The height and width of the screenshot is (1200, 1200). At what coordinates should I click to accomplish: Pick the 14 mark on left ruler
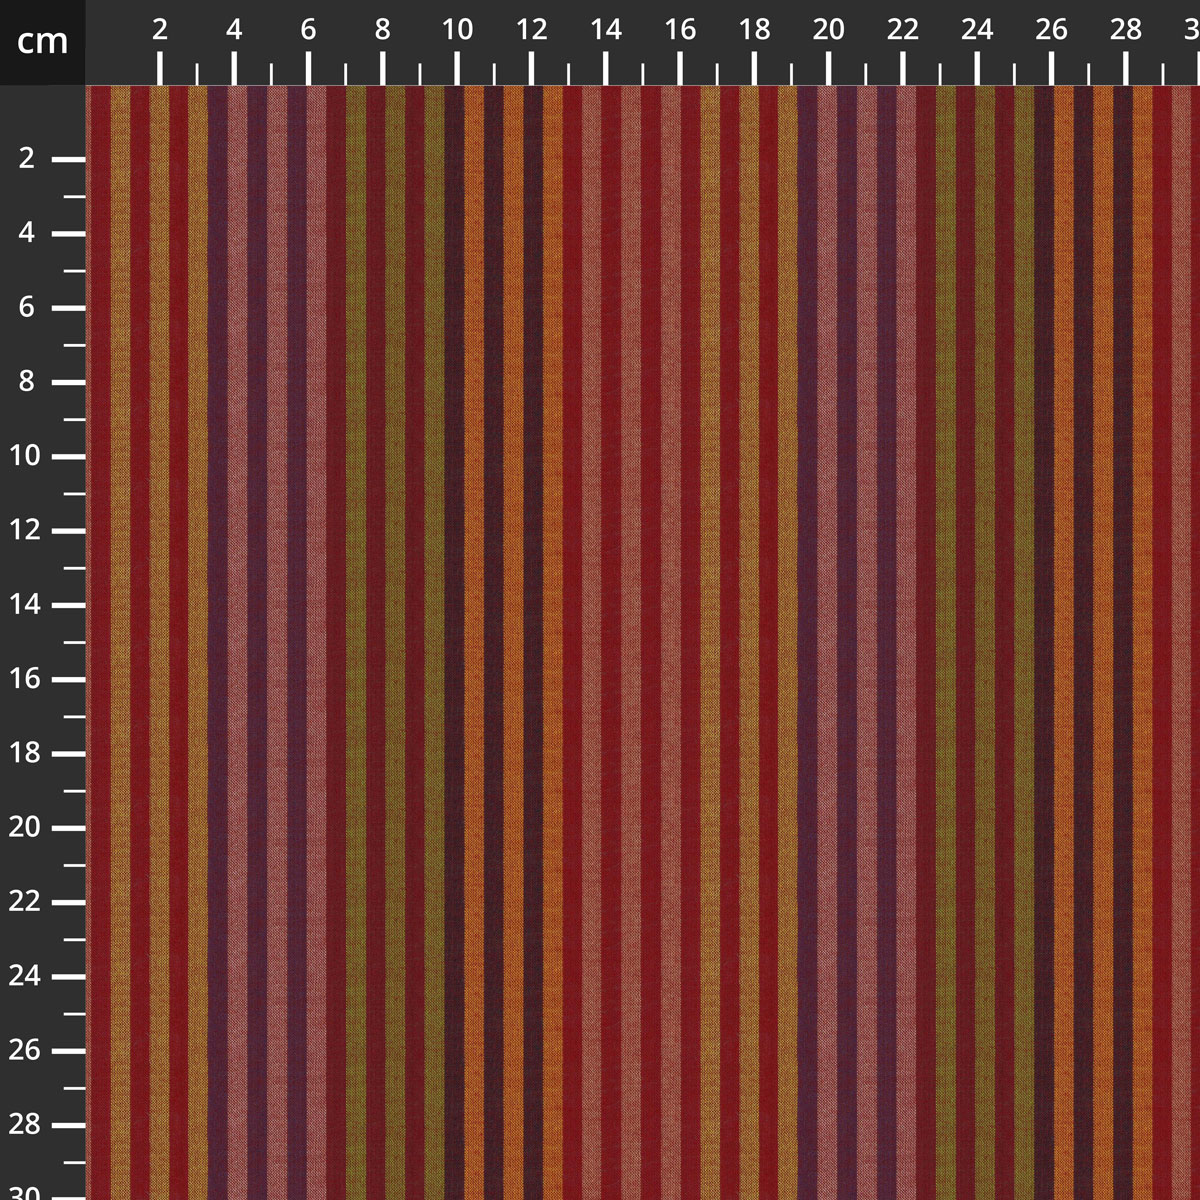coord(27,604)
